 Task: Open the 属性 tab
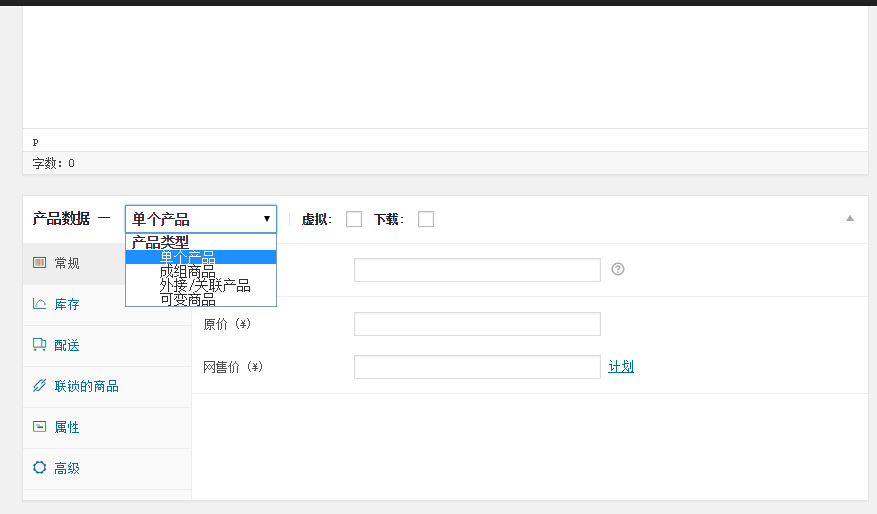point(107,428)
